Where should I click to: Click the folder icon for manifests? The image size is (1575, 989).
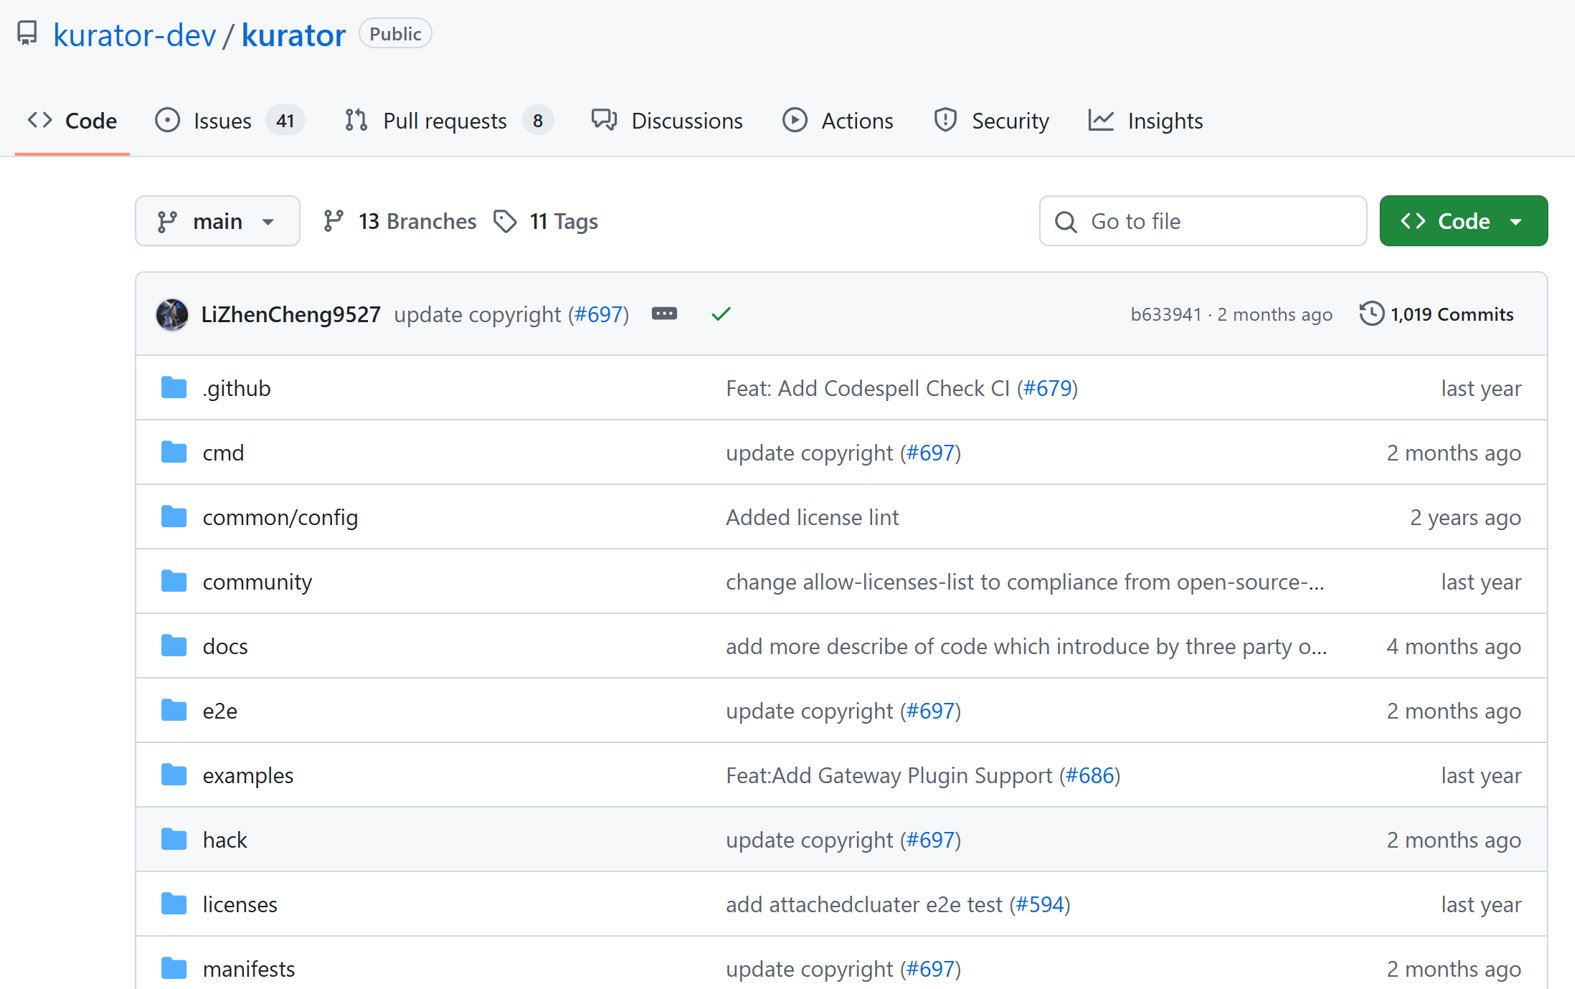tap(174, 968)
